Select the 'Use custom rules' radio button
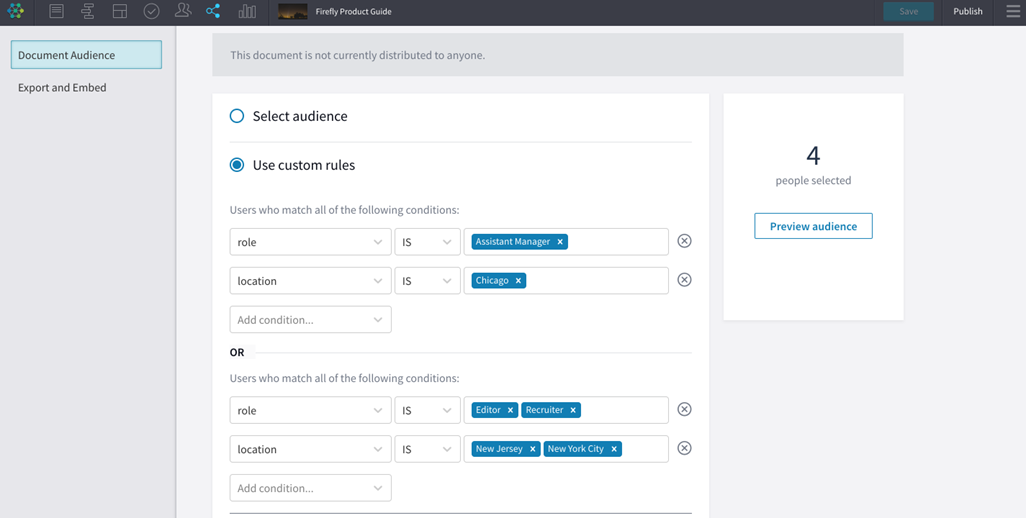 click(x=237, y=165)
